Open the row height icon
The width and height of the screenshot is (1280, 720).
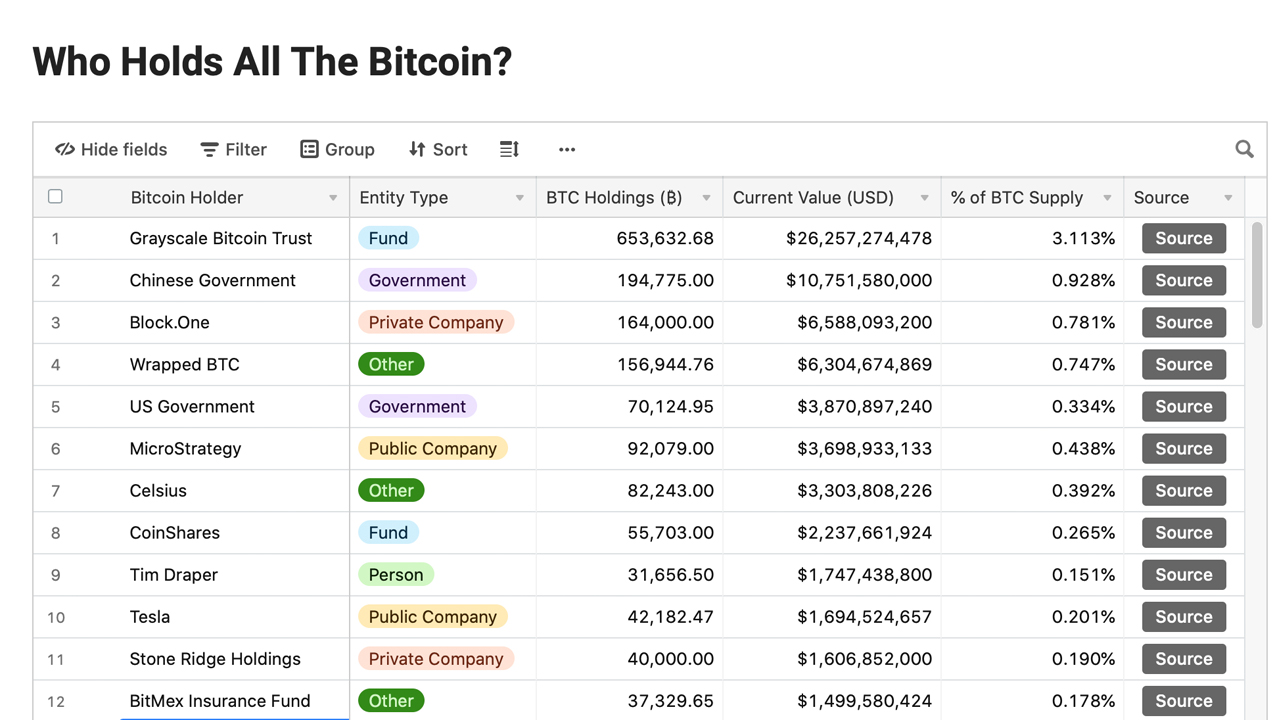pyautogui.click(x=509, y=149)
